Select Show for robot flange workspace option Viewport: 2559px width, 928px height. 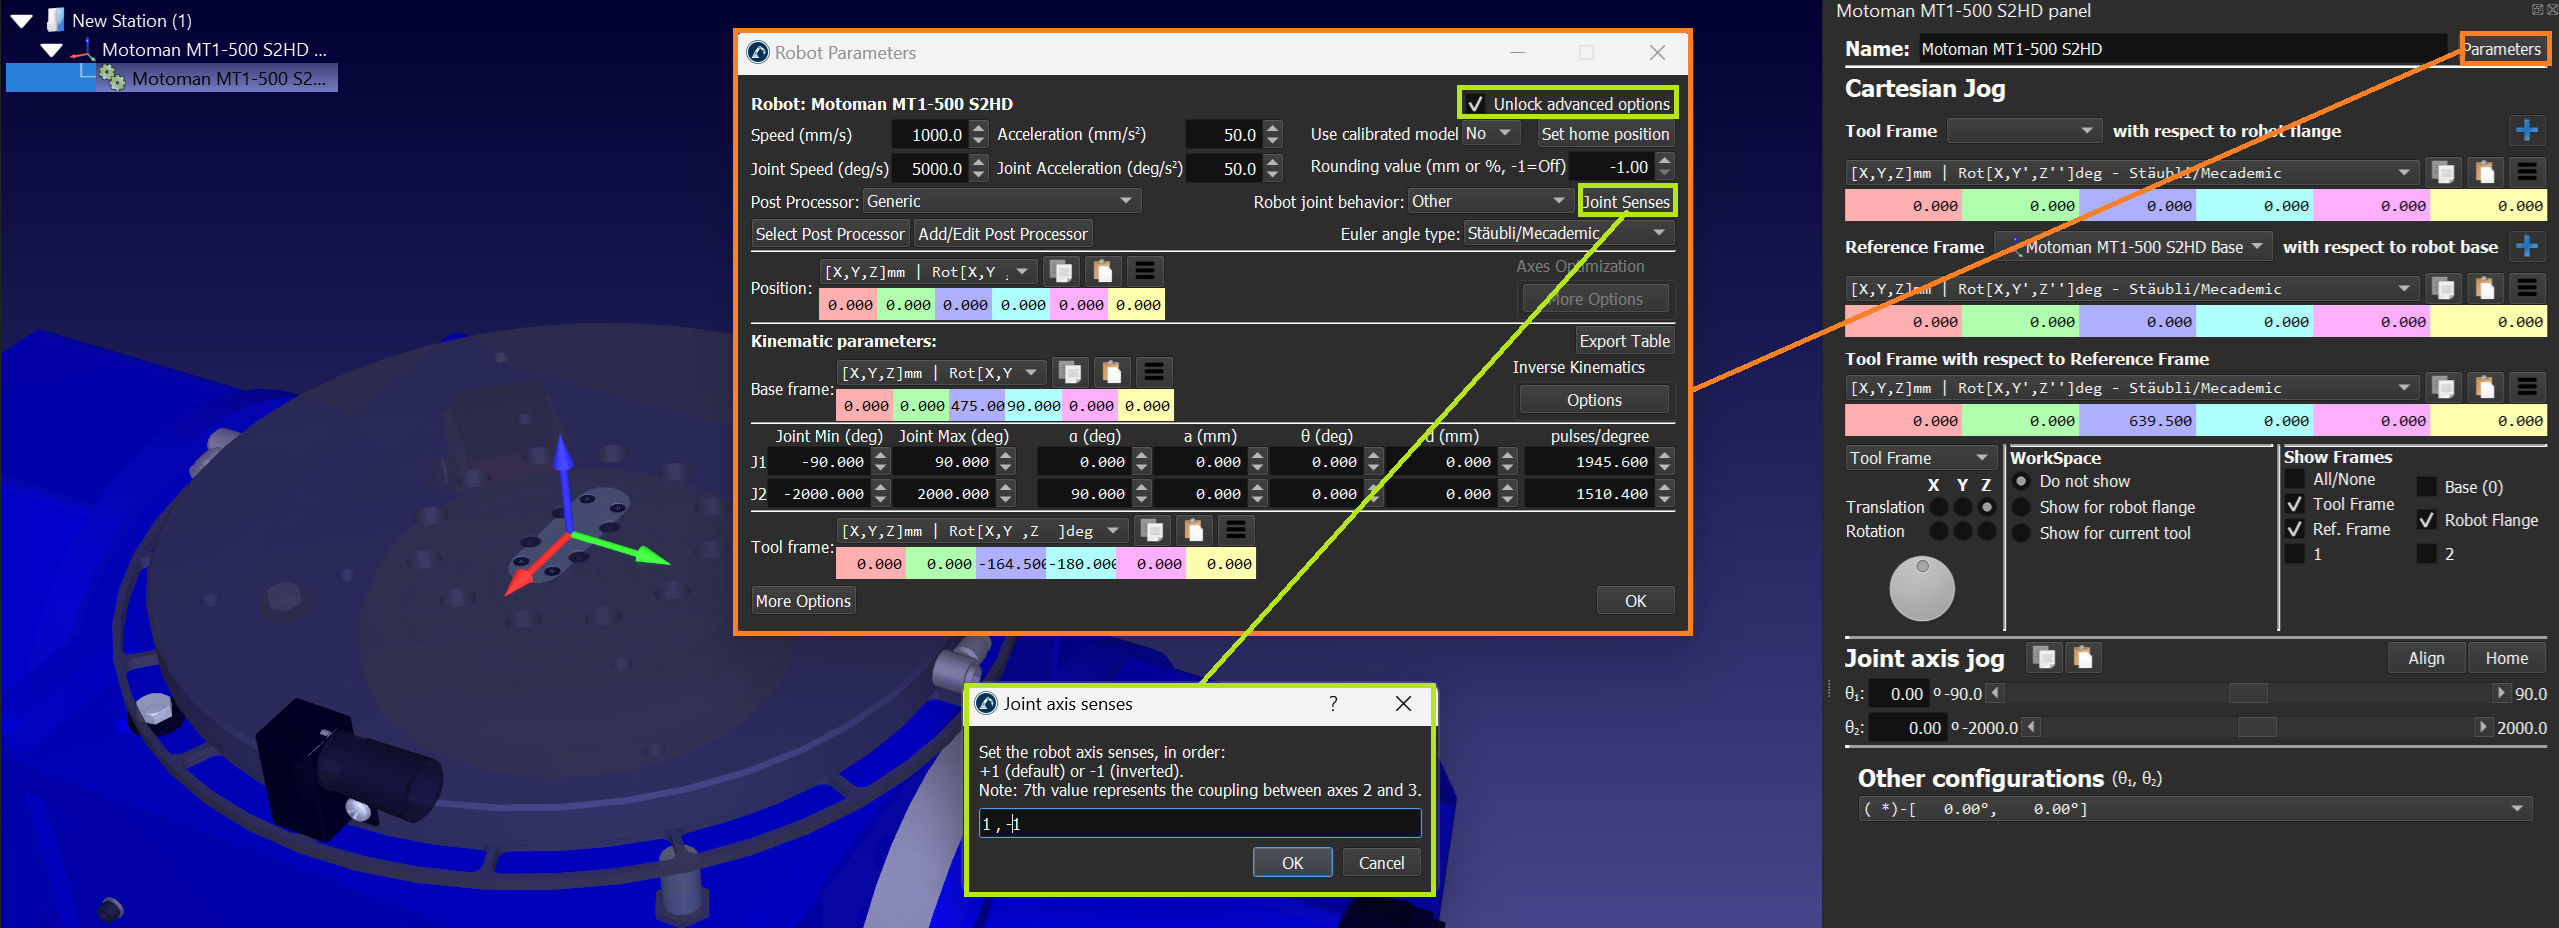click(2021, 507)
